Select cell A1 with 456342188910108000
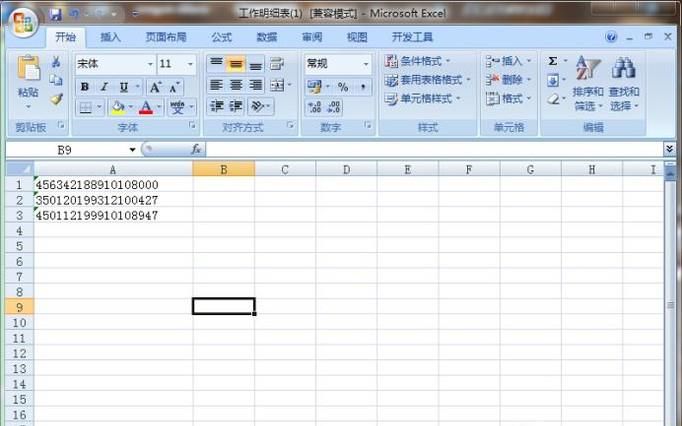Image resolution: width=682 pixels, height=426 pixels. [x=113, y=184]
